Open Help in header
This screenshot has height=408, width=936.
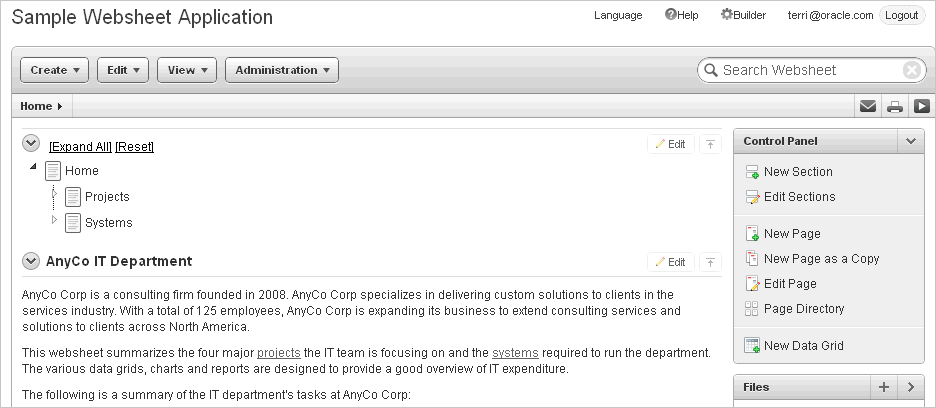pyautogui.click(x=681, y=15)
